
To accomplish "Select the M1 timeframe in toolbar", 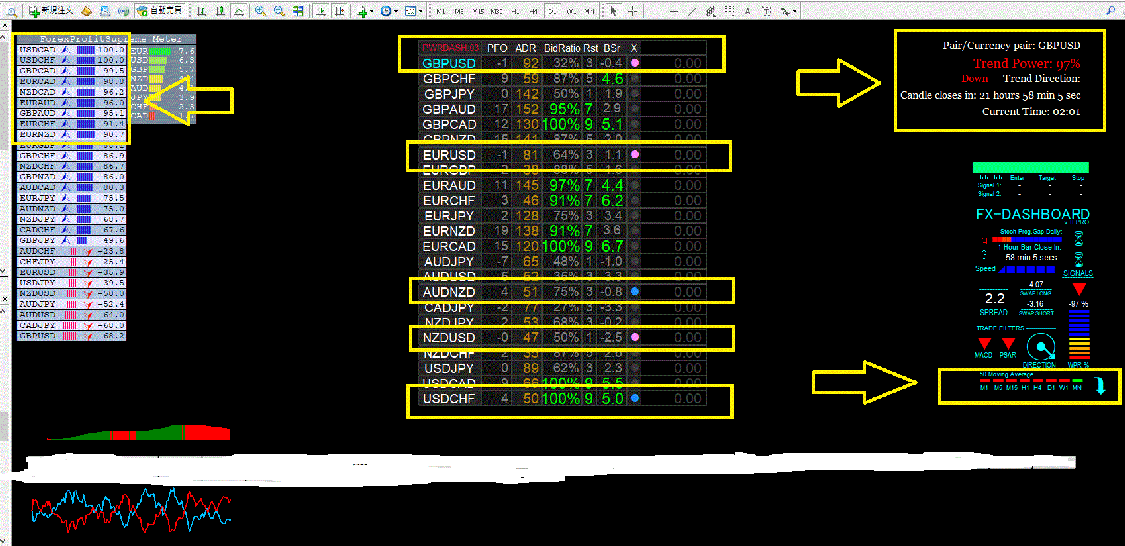I will click(440, 11).
